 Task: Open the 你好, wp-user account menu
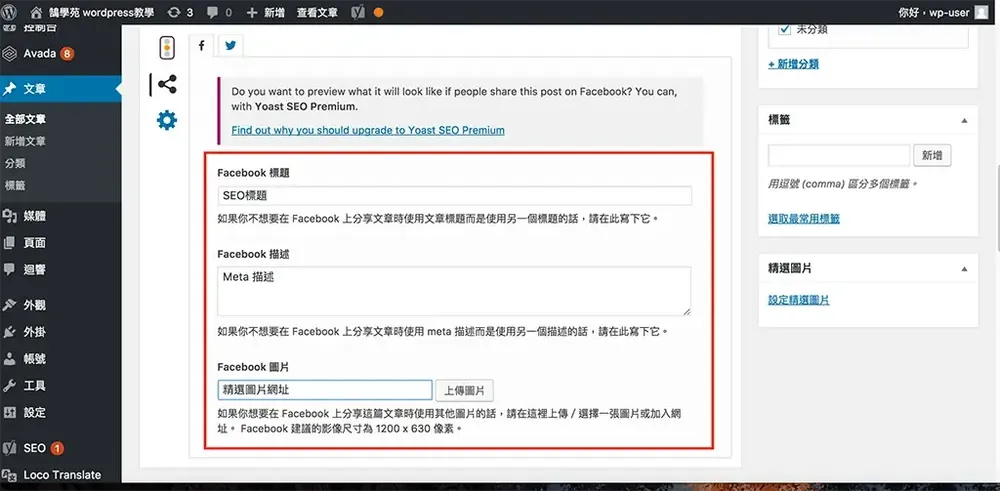(x=943, y=12)
